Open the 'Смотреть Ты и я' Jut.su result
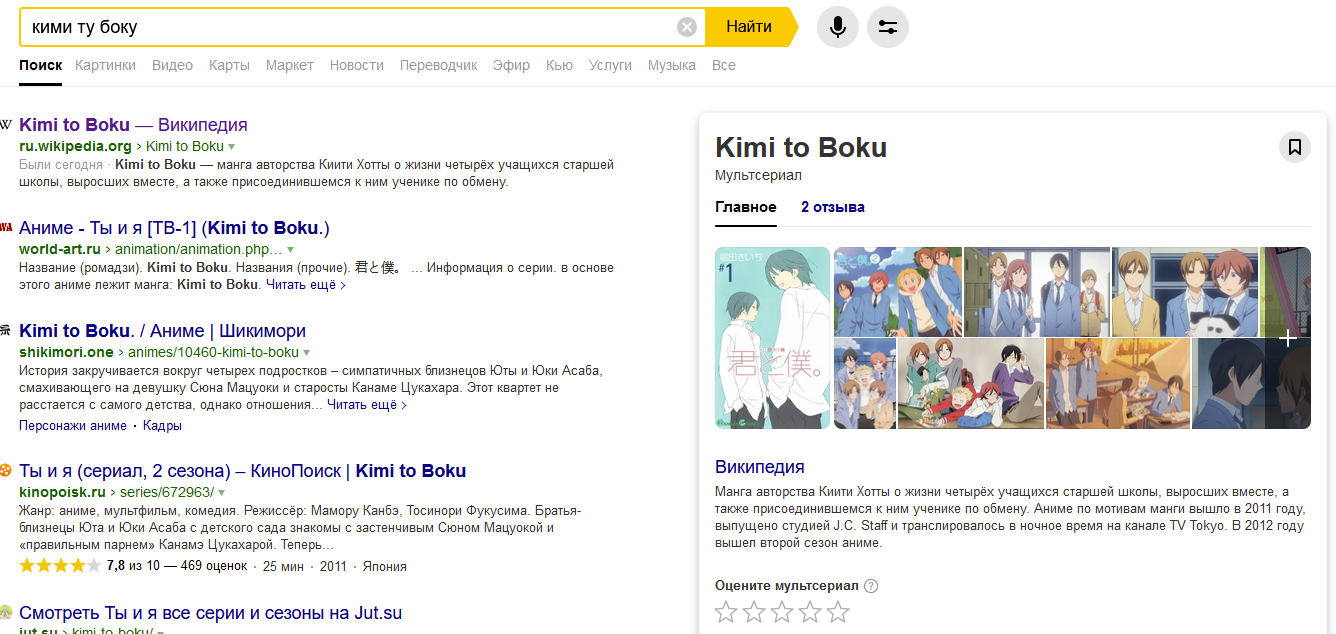1336x634 pixels. [x=210, y=613]
